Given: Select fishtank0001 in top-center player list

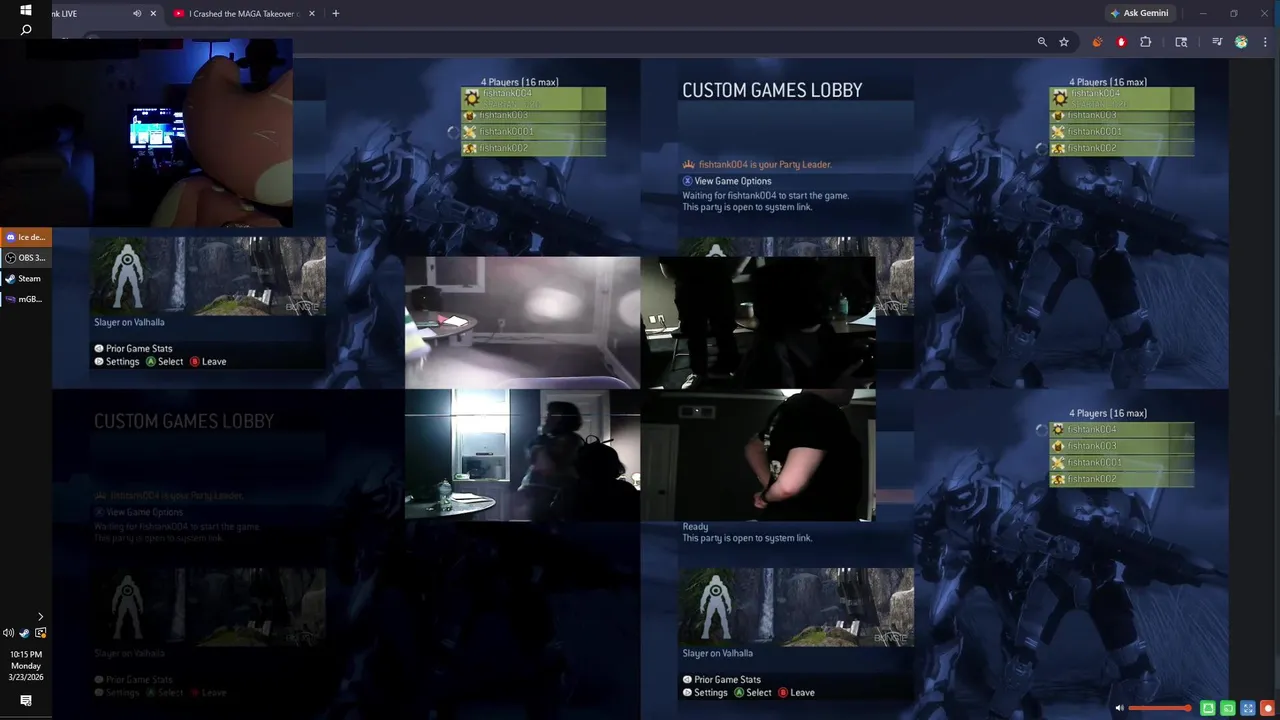Looking at the screenshot, I should 533,131.
